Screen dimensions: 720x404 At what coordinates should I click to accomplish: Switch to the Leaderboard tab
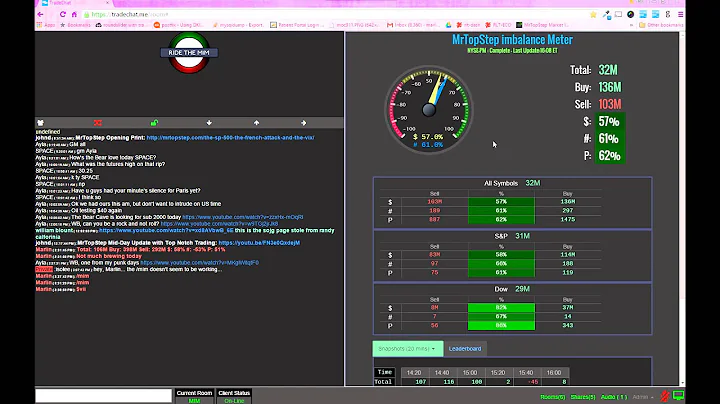pos(465,348)
